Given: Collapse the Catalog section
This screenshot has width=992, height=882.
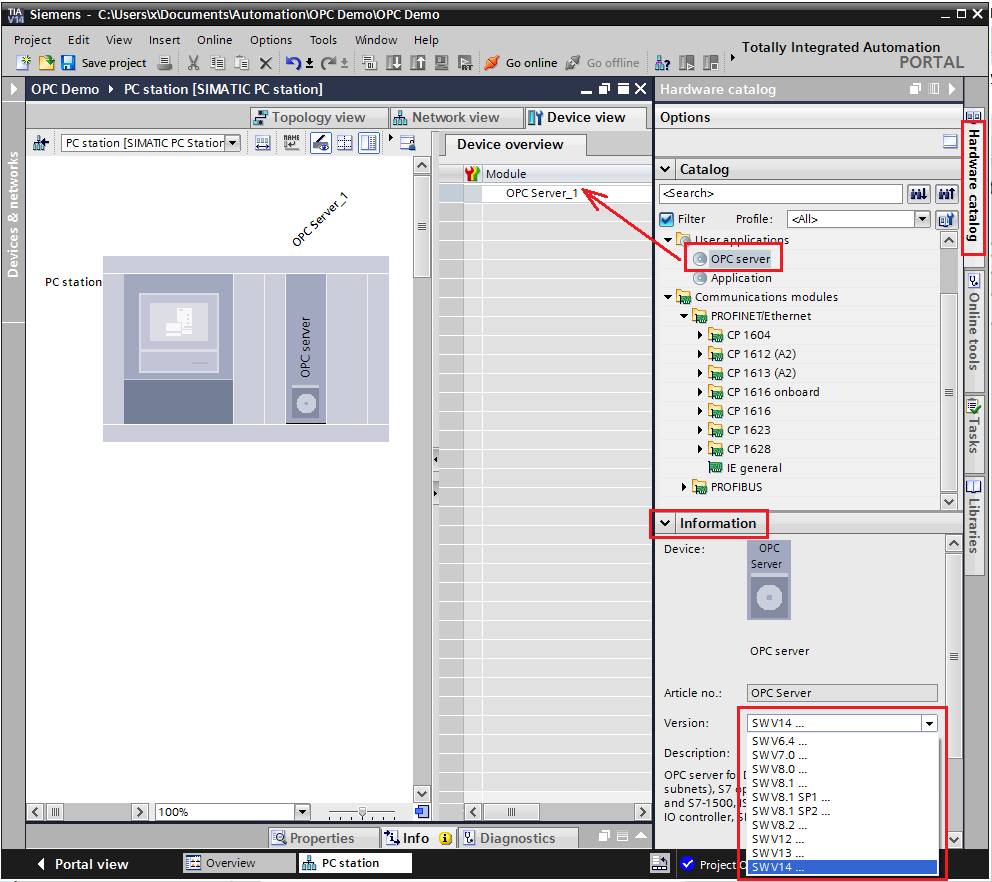Looking at the screenshot, I should pos(665,169).
